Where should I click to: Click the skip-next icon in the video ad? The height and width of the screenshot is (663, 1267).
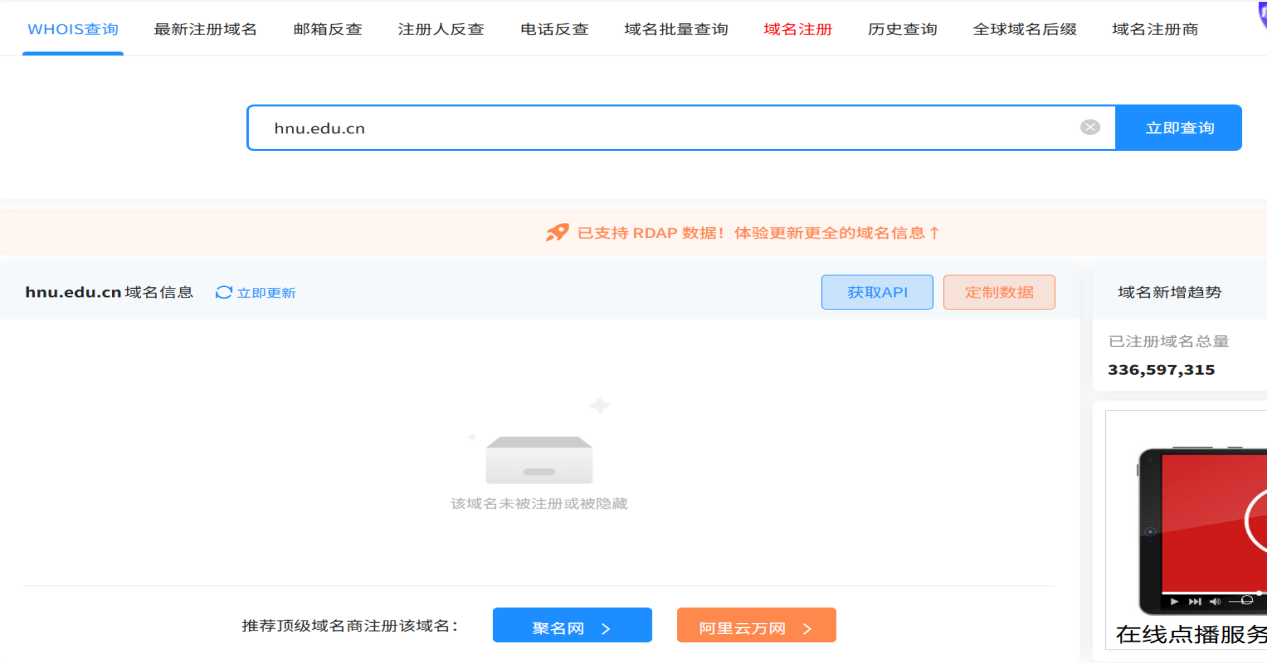1196,600
